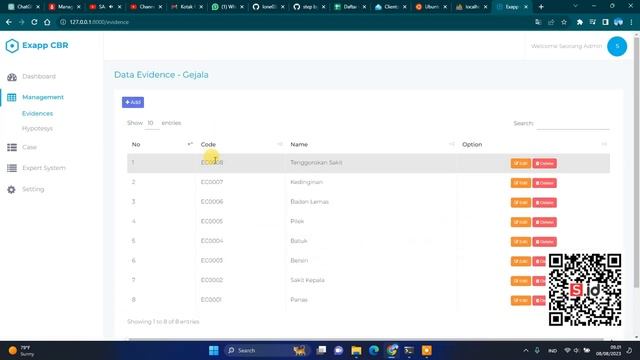Screen dimensions: 640x360
Task: Open the Dashboard sidebar item
Action: (x=39, y=76)
